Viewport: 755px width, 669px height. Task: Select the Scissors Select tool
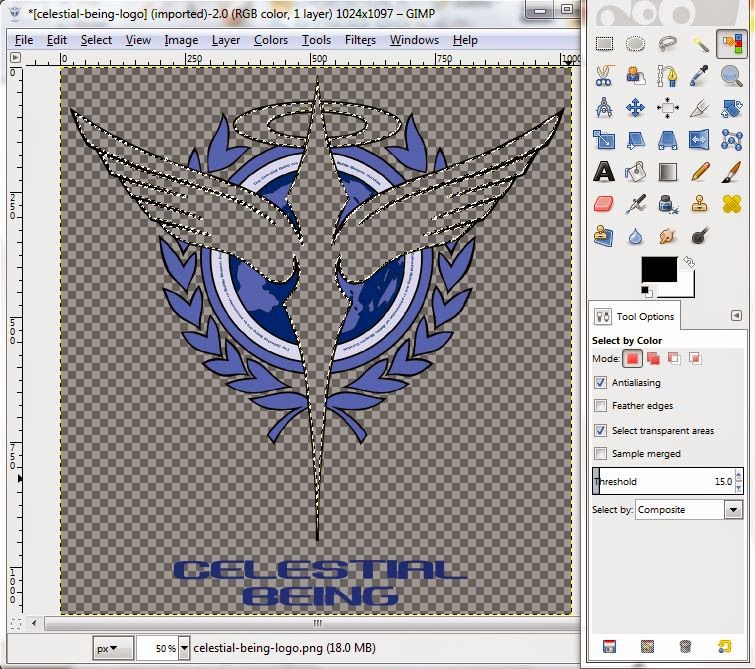click(604, 76)
